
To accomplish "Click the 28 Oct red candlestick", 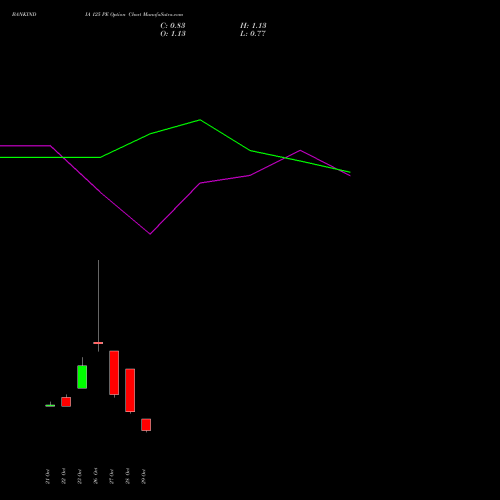I will click(130, 390).
